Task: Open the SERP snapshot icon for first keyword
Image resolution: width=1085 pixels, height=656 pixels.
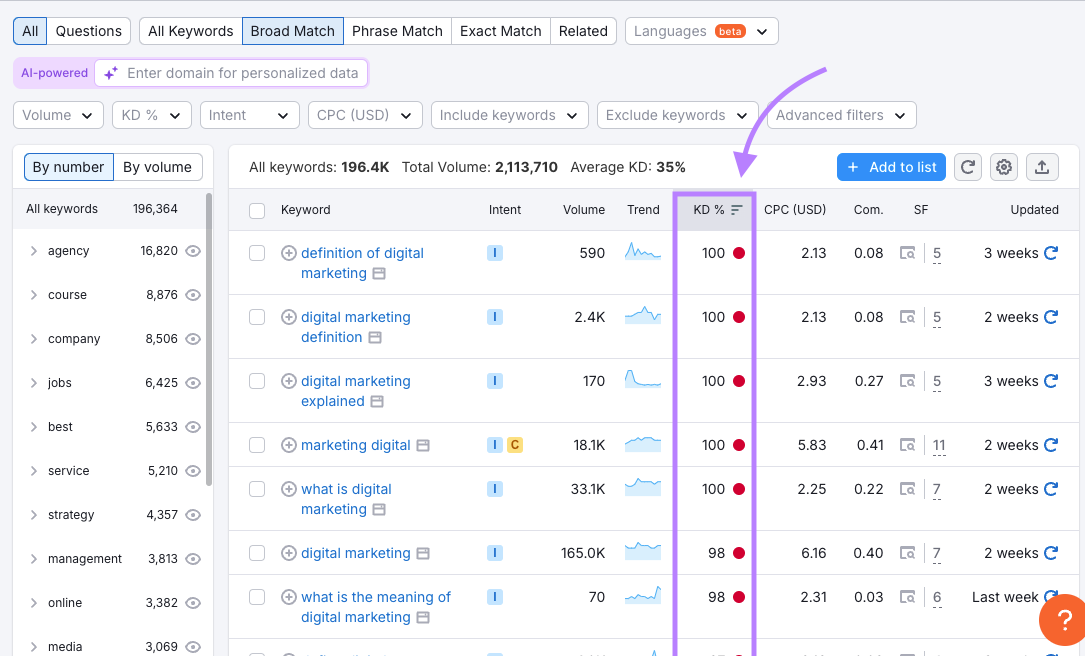Action: tap(908, 253)
